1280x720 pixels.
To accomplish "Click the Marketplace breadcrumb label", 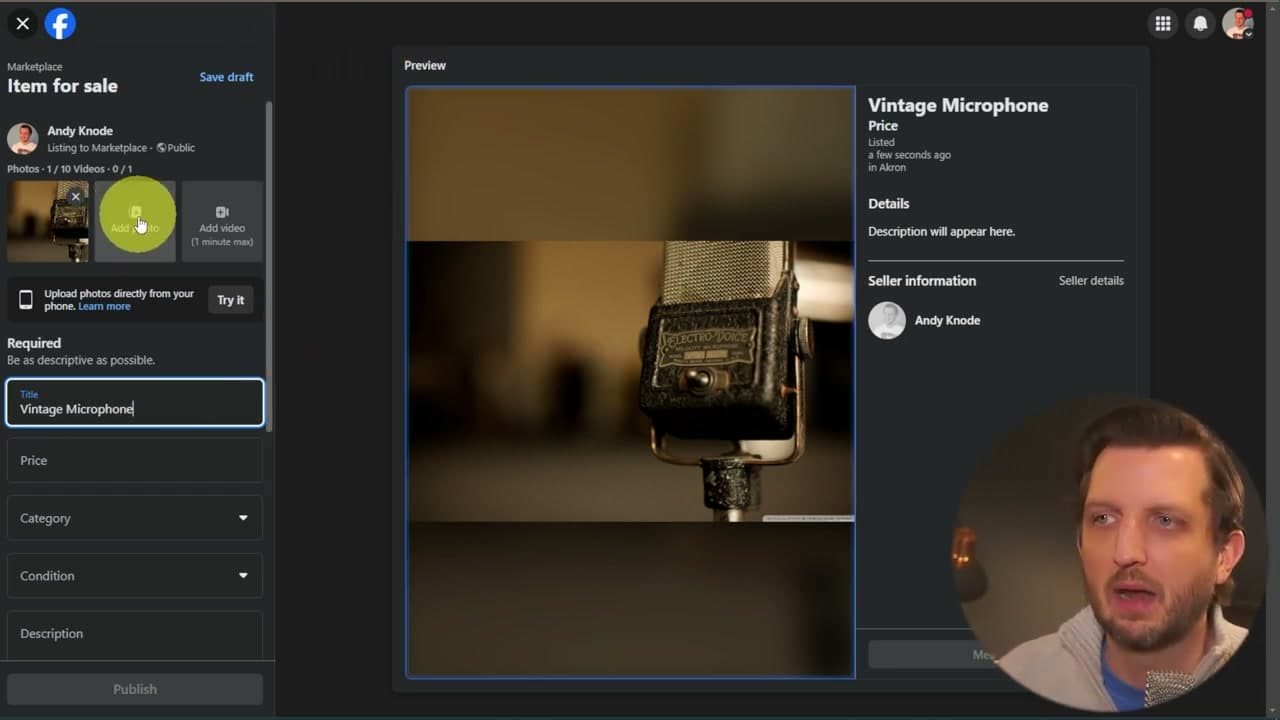I will [x=35, y=67].
